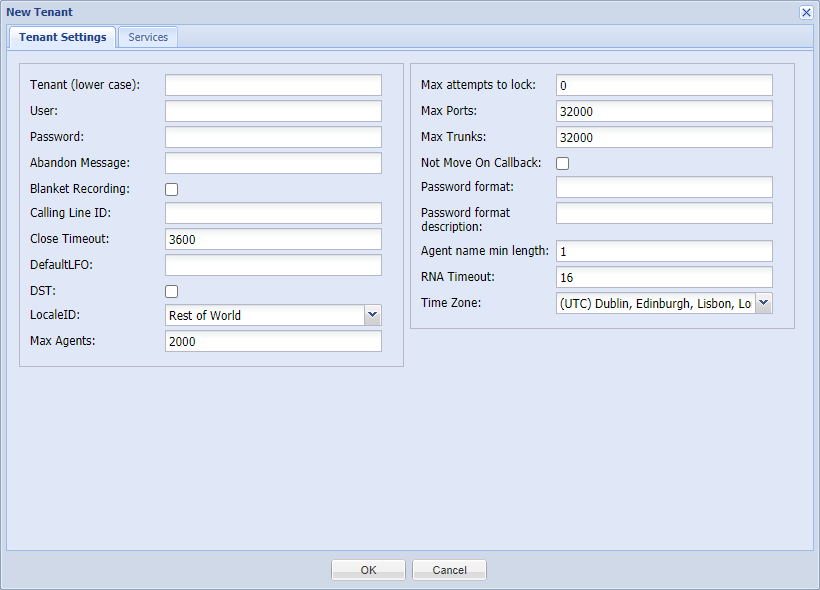Check the Not Move On Callback box
This screenshot has height=590, width=820.
pyautogui.click(x=563, y=163)
